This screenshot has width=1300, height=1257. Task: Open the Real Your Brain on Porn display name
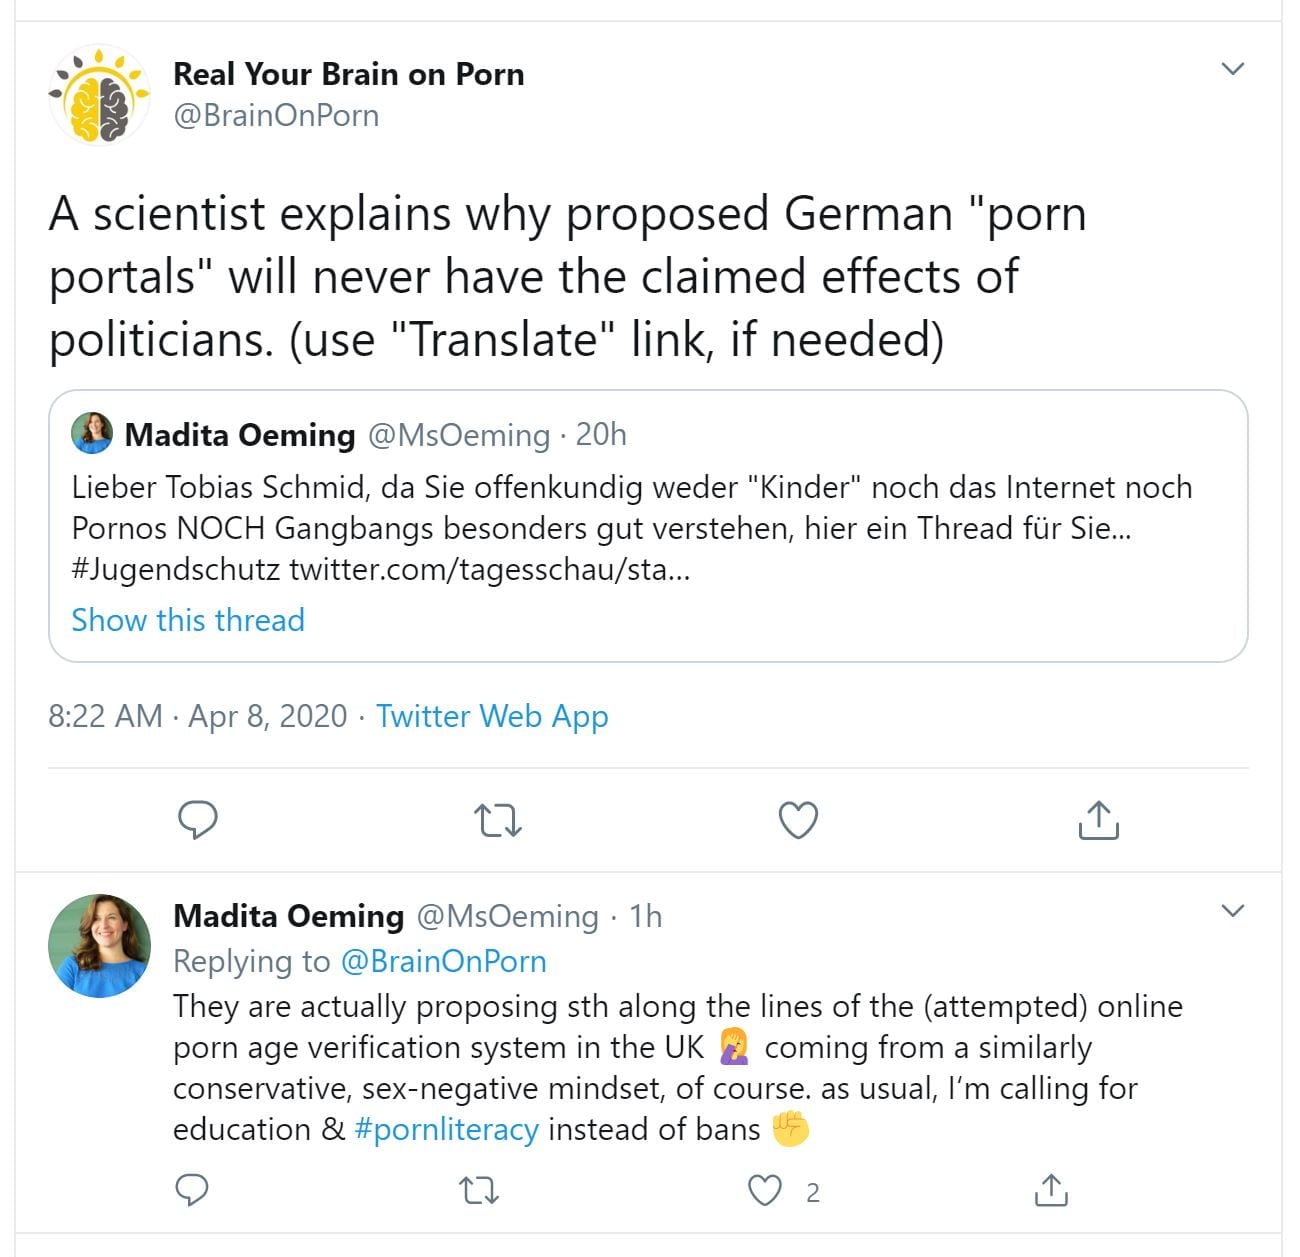click(348, 74)
